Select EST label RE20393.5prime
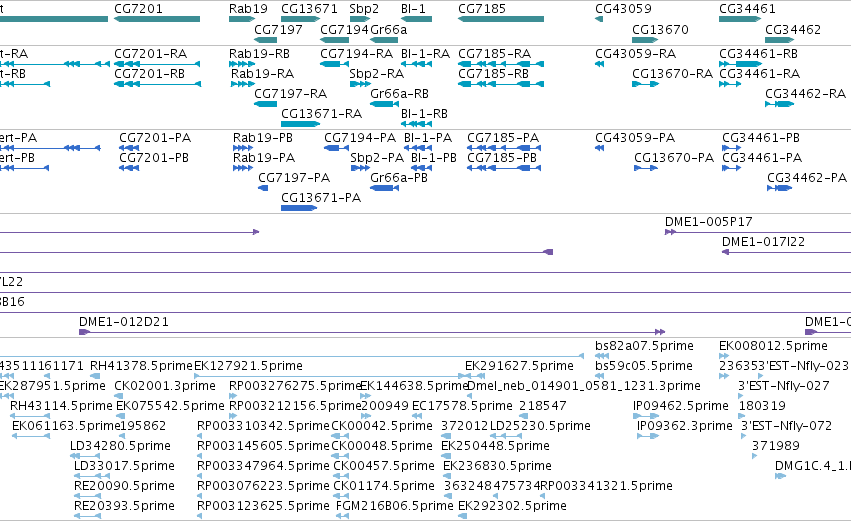Screen dimensions: 851x521 [124, 506]
